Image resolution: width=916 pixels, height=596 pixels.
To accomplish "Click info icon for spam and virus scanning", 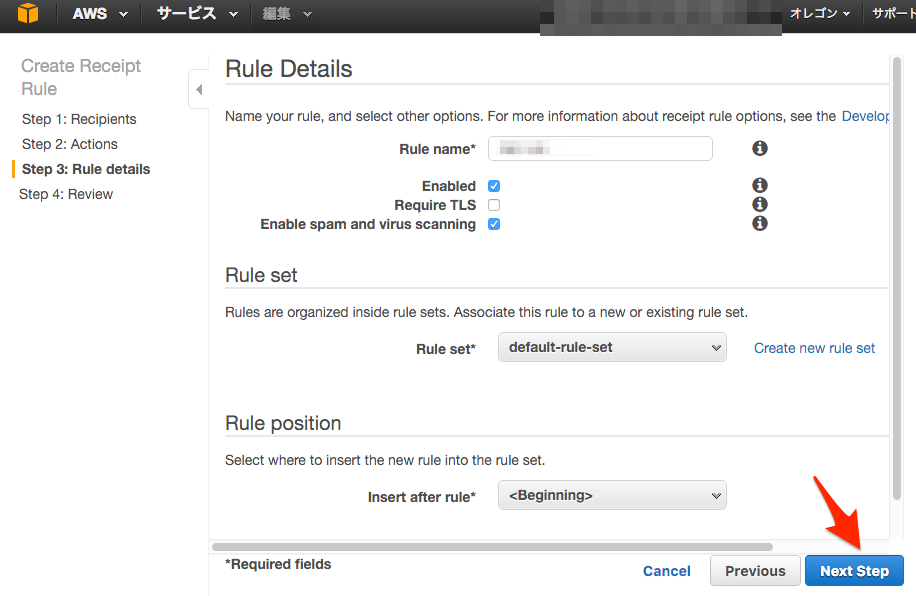I will [760, 224].
